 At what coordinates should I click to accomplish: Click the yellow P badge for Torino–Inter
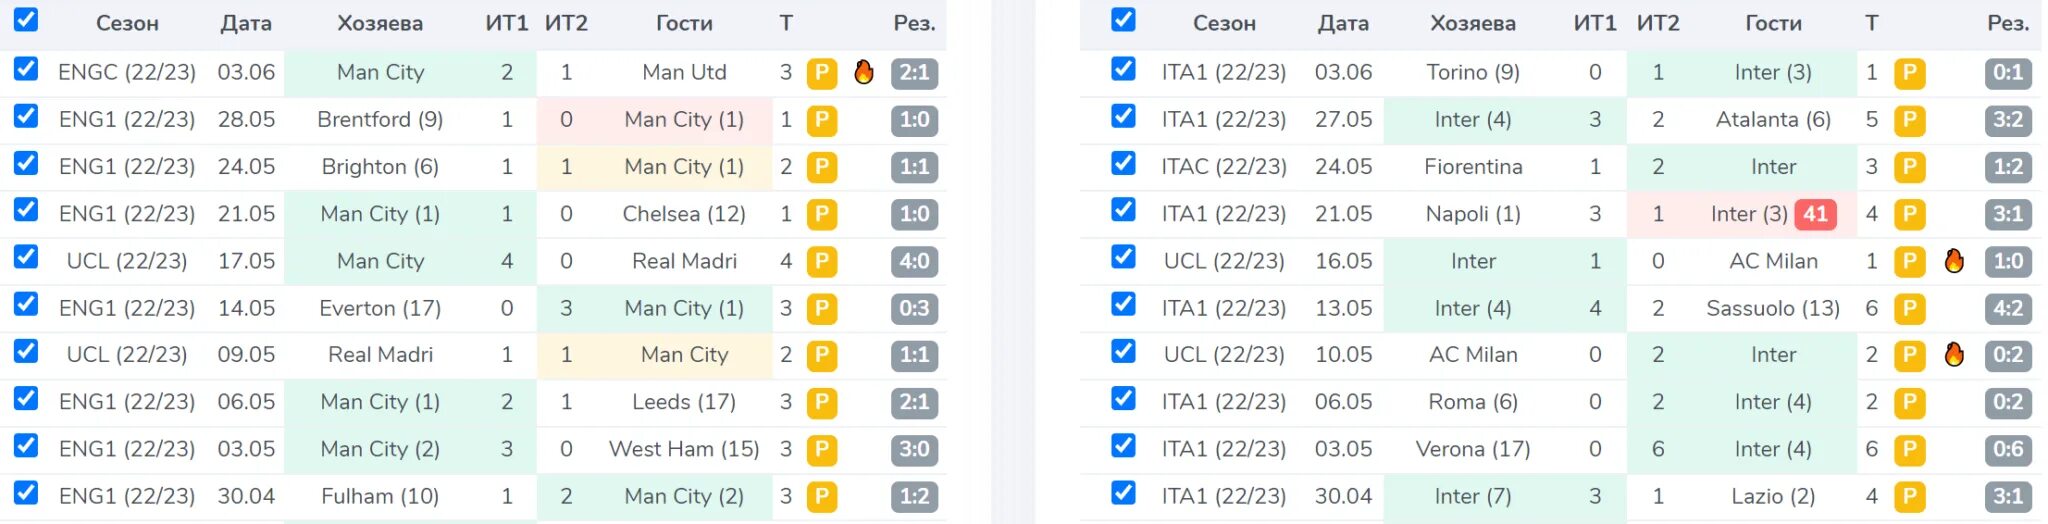(1909, 73)
